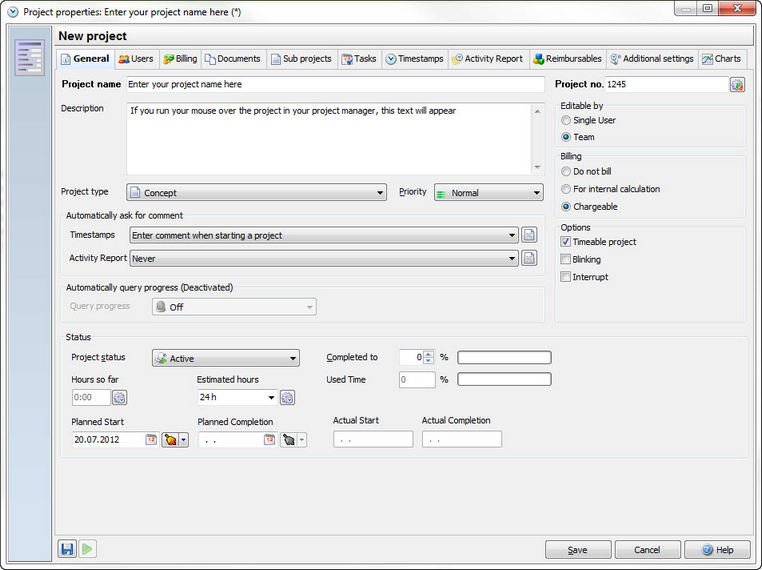The height and width of the screenshot is (570, 762).
Task: Click the Completed to progress bar
Action: click(504, 357)
